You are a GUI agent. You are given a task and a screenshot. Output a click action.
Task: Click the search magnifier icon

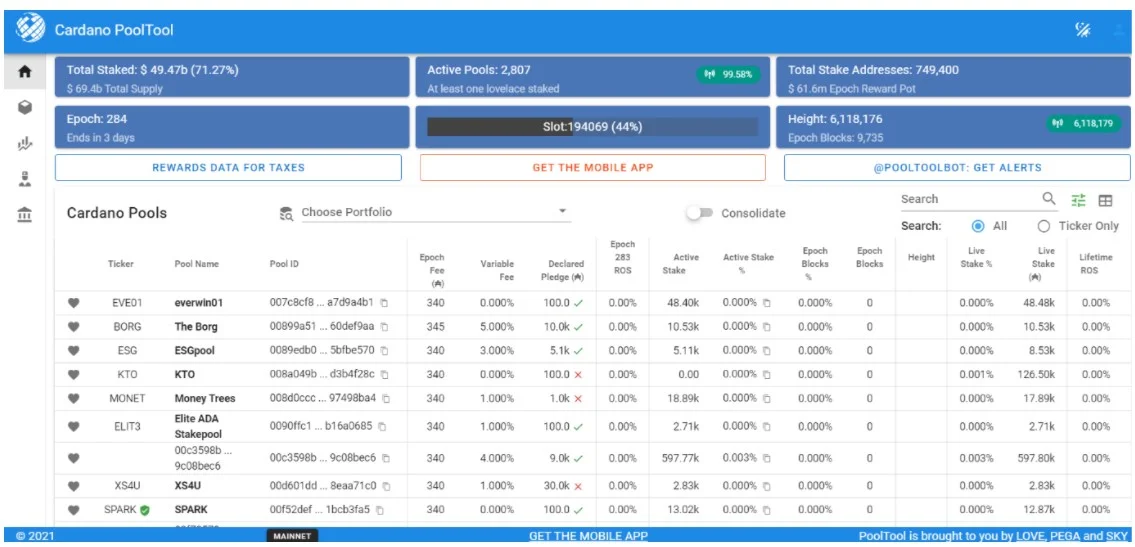[1049, 198]
